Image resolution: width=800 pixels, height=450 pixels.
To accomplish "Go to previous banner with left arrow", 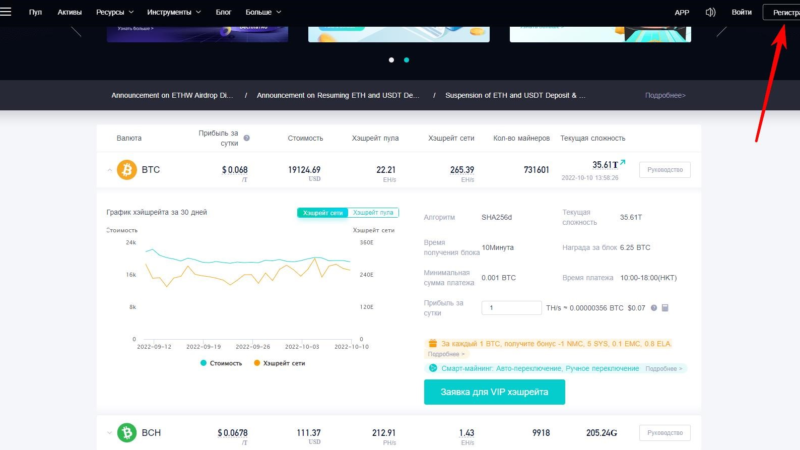I will click(76, 32).
